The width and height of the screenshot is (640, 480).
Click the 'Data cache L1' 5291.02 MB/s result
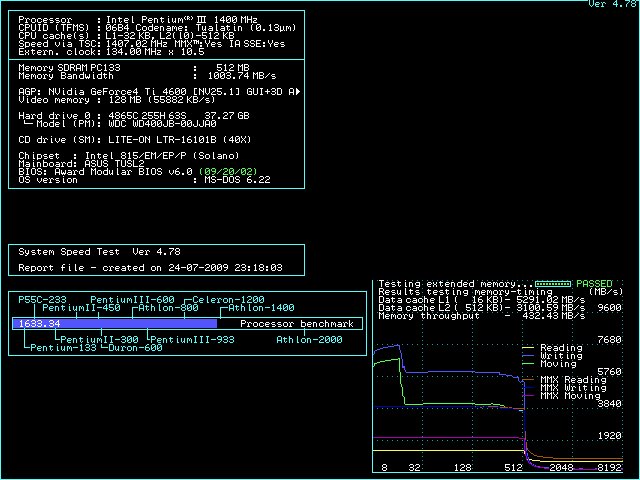pos(482,300)
